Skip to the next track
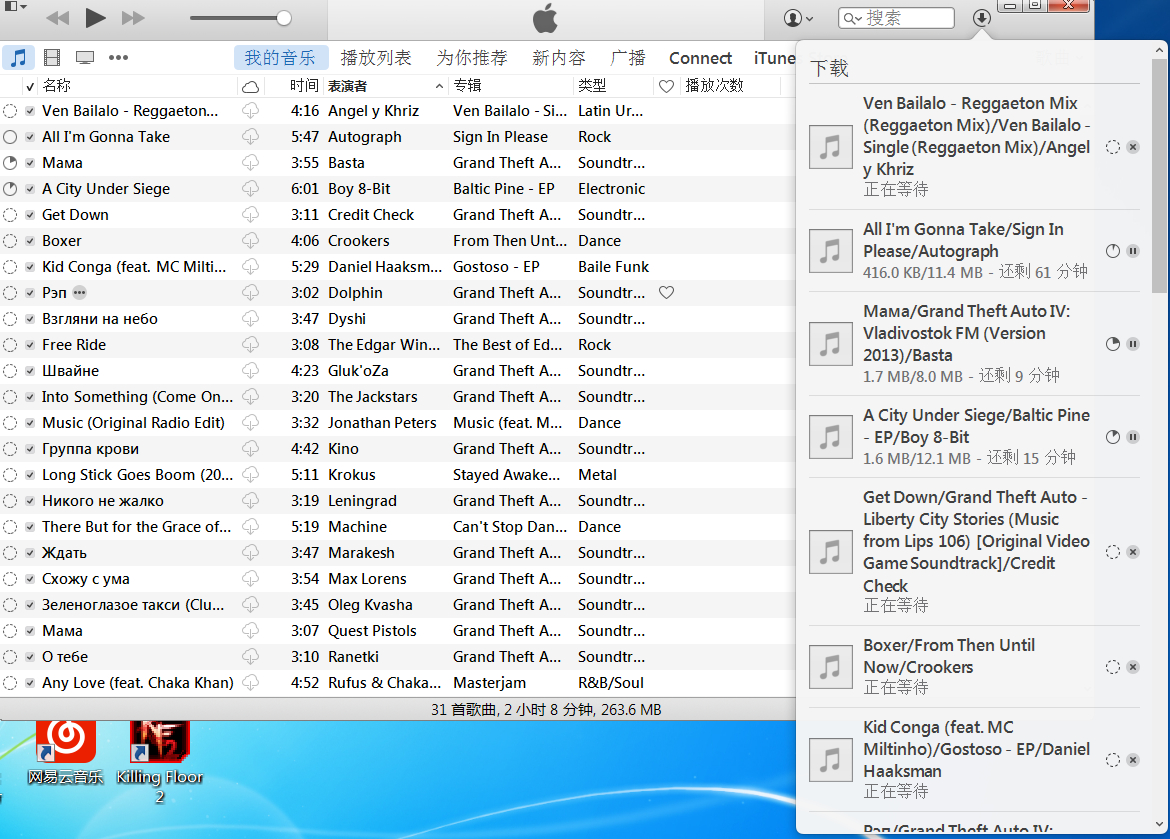The image size is (1170, 839). [132, 18]
